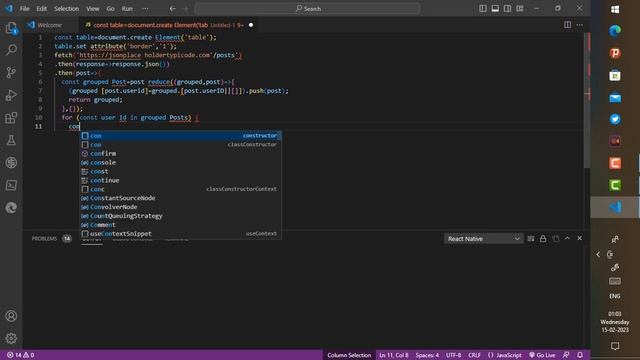Open Microsoft Edge from taskbar
The image size is (640, 360).
pos(615,31)
